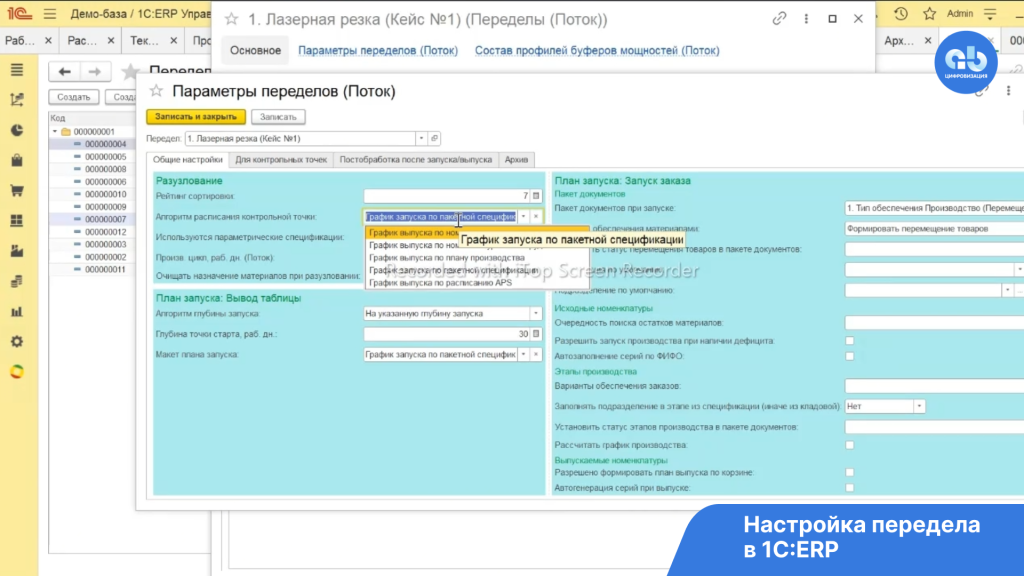Select the Основное navigation tab
Viewport: 1024px width, 576px height.
click(255, 50)
